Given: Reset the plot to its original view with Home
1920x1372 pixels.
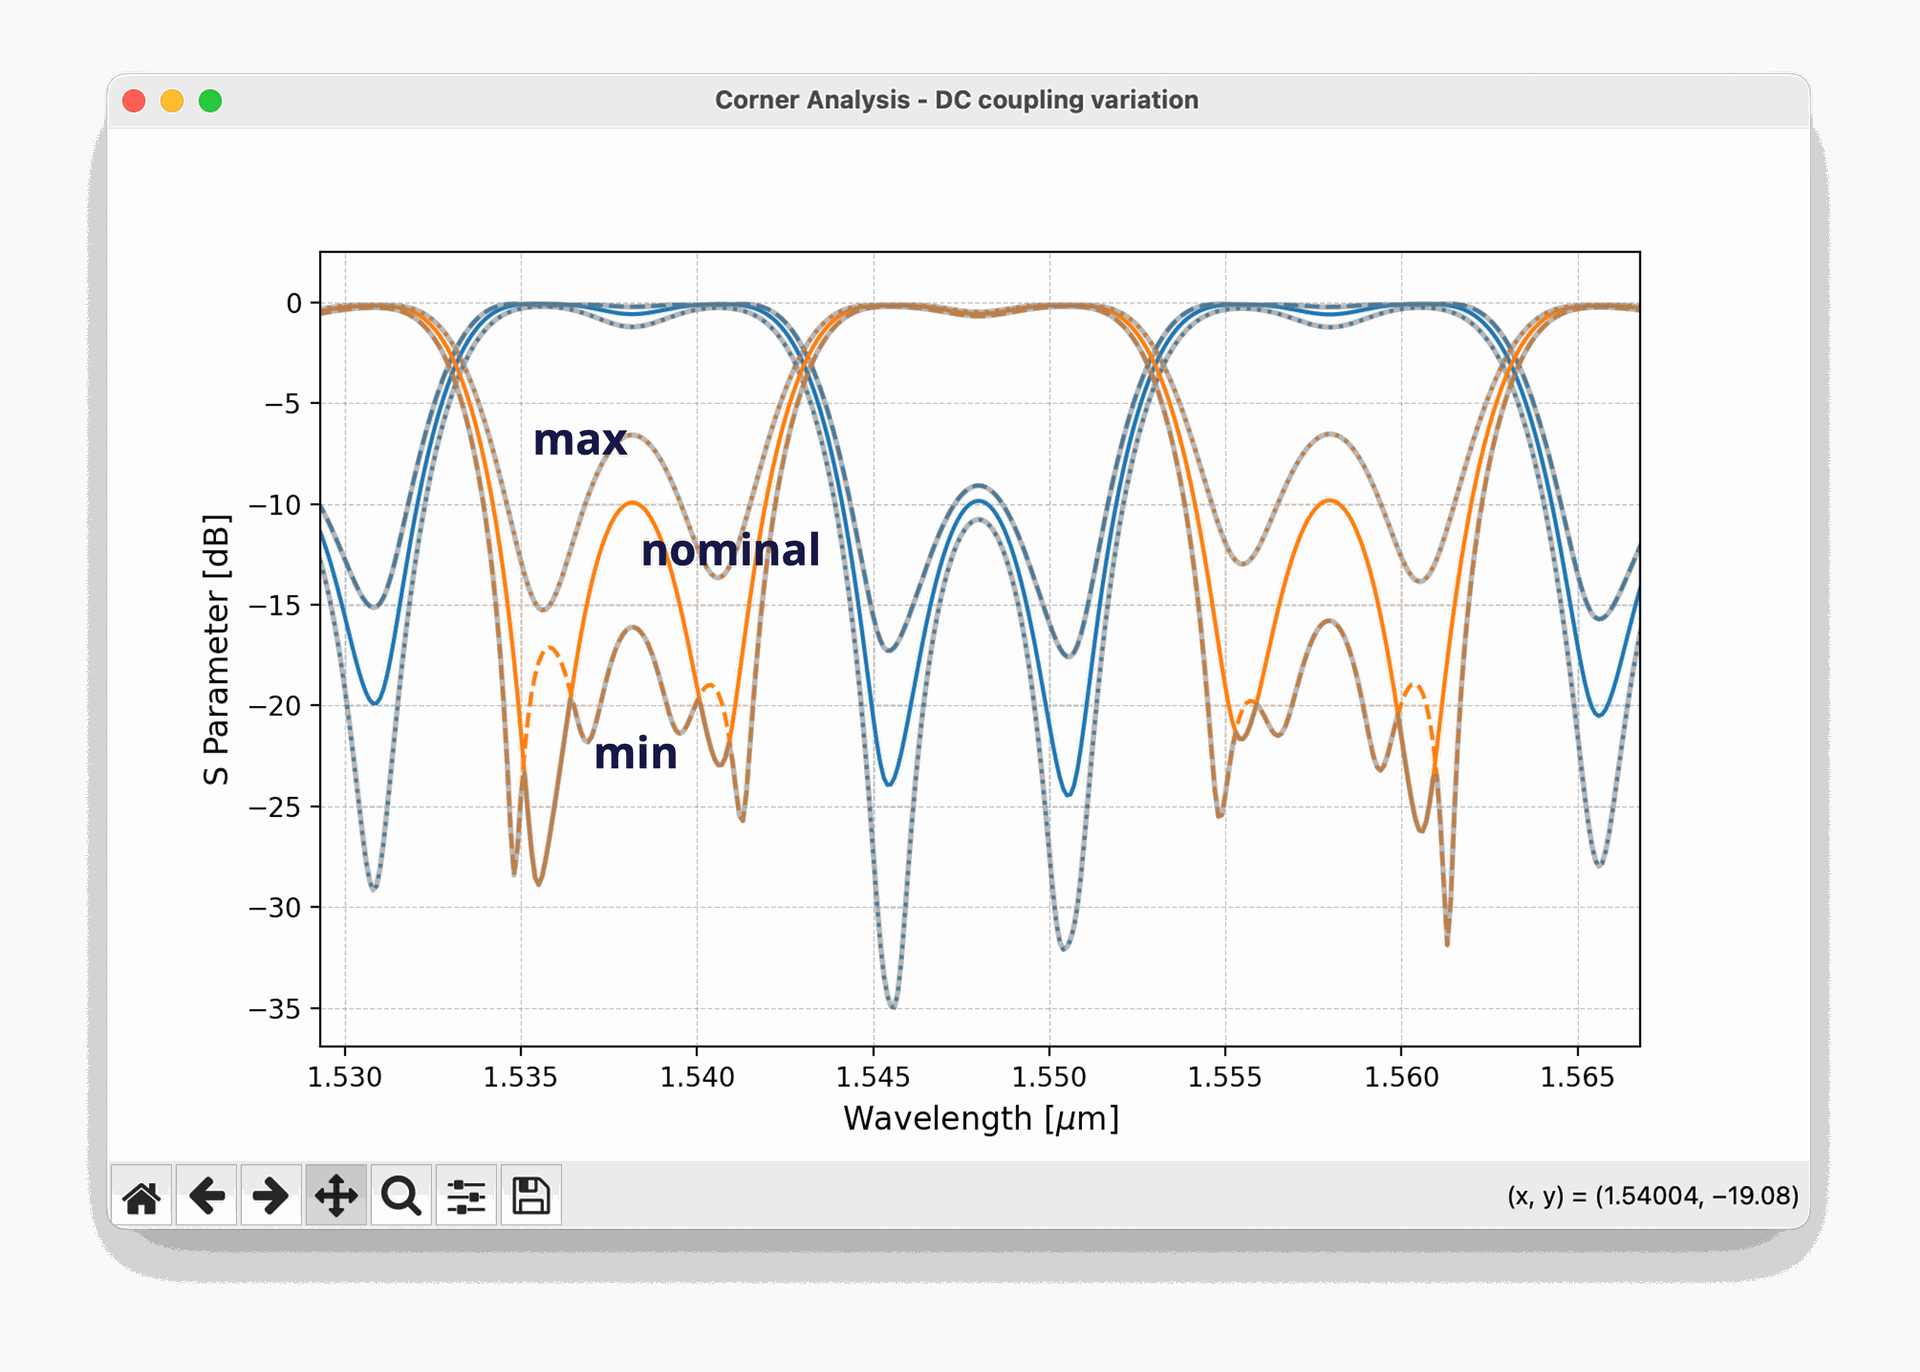Looking at the screenshot, I should [x=141, y=1195].
